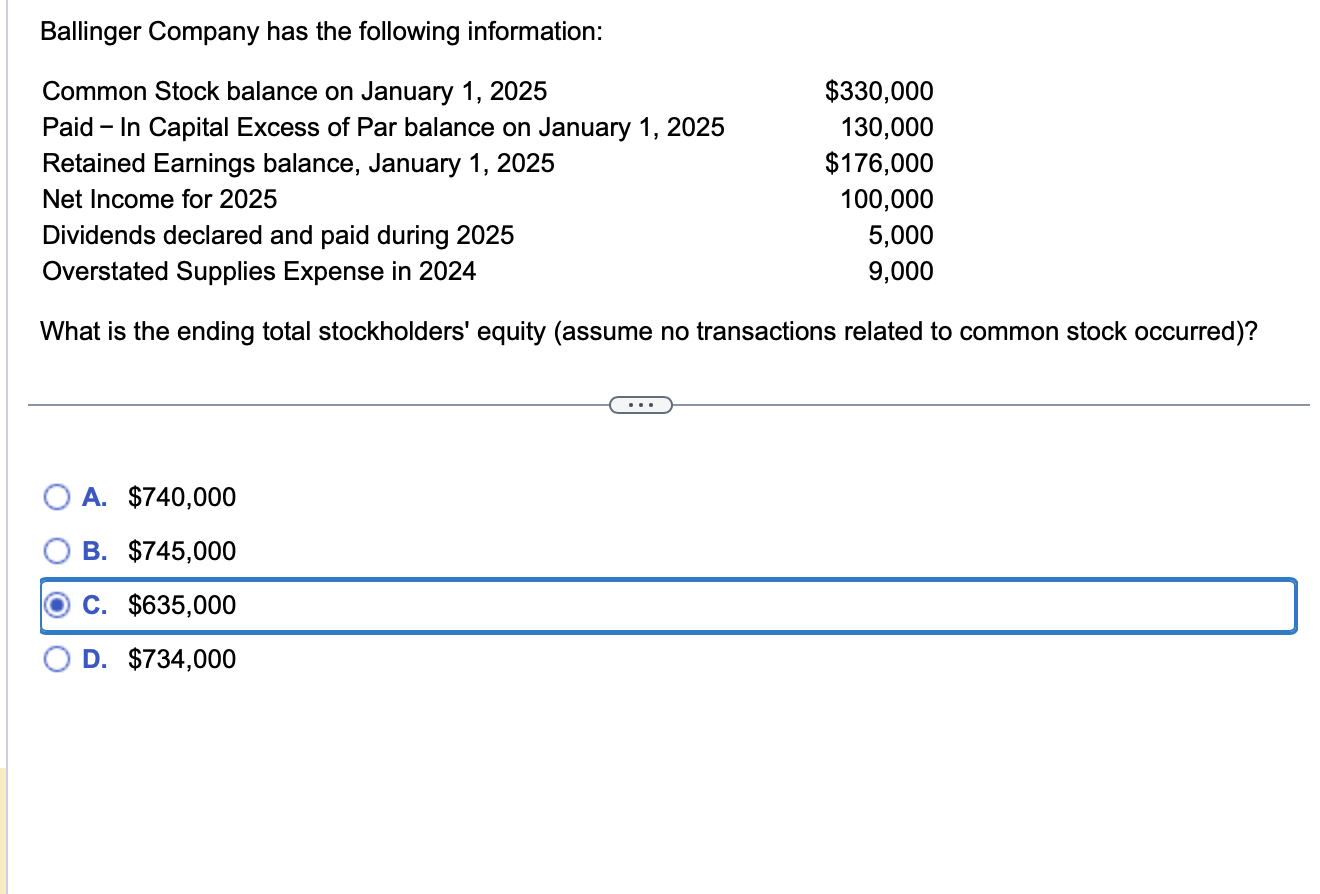
Task: Click the $734,000 answer text
Action: point(181,659)
